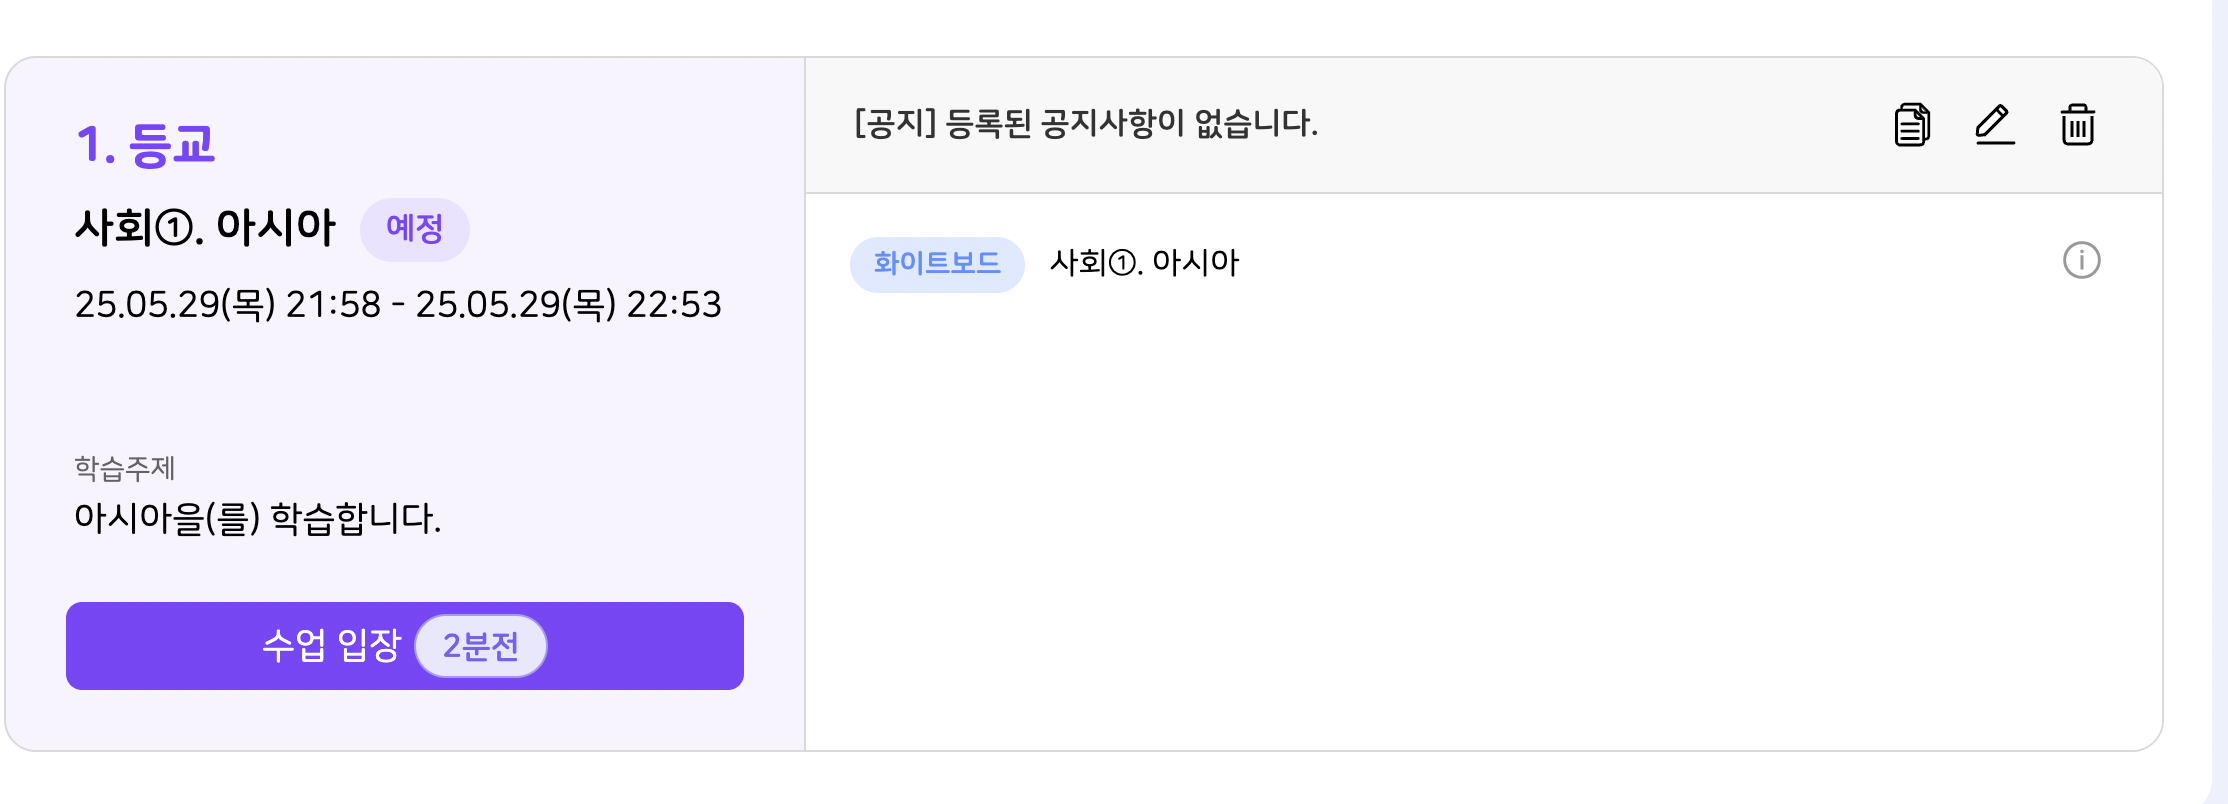Delete the lesson with the trash icon
The height and width of the screenshot is (804, 2228).
click(2077, 125)
